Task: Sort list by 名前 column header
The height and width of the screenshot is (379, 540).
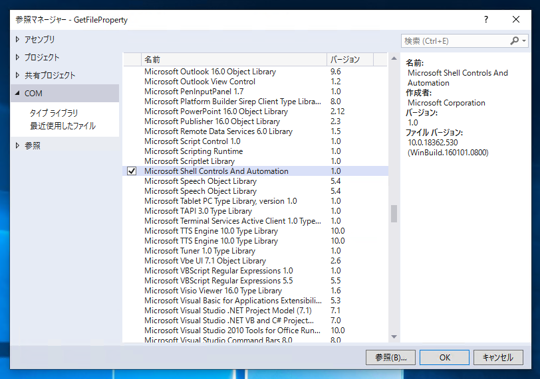Action: coord(233,60)
